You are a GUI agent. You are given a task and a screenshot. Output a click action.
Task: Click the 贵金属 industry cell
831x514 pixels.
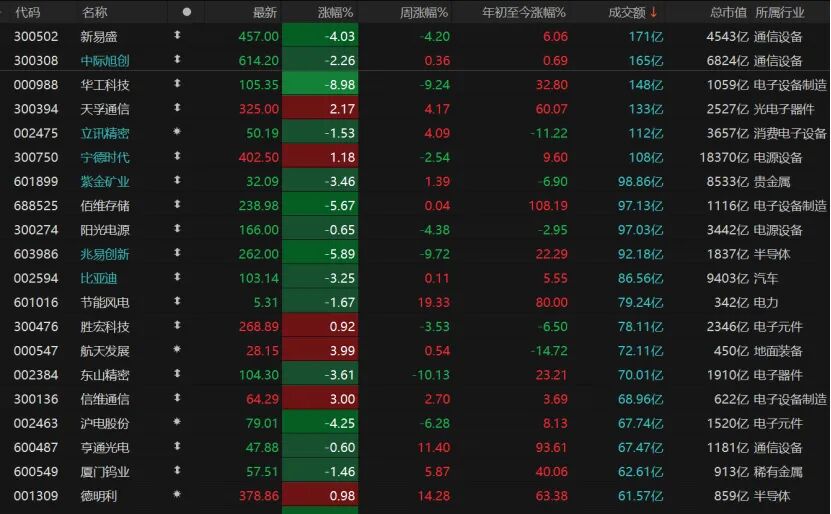772,181
